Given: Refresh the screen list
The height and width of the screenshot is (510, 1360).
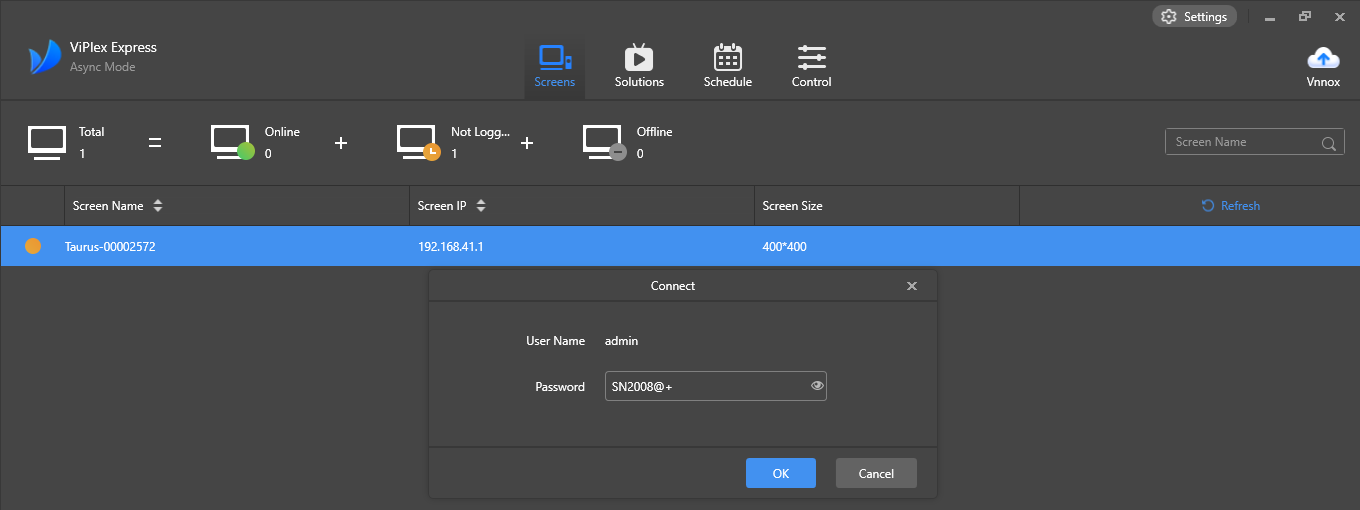Looking at the screenshot, I should click(x=1231, y=206).
